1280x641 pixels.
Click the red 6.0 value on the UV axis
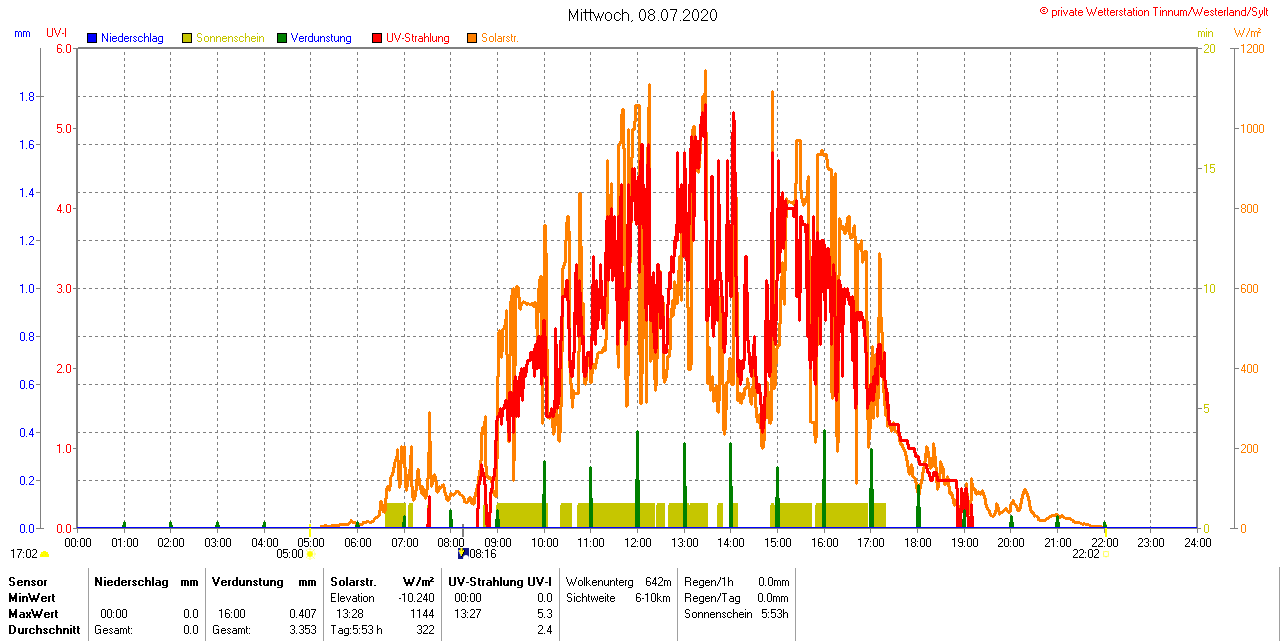point(65,48)
